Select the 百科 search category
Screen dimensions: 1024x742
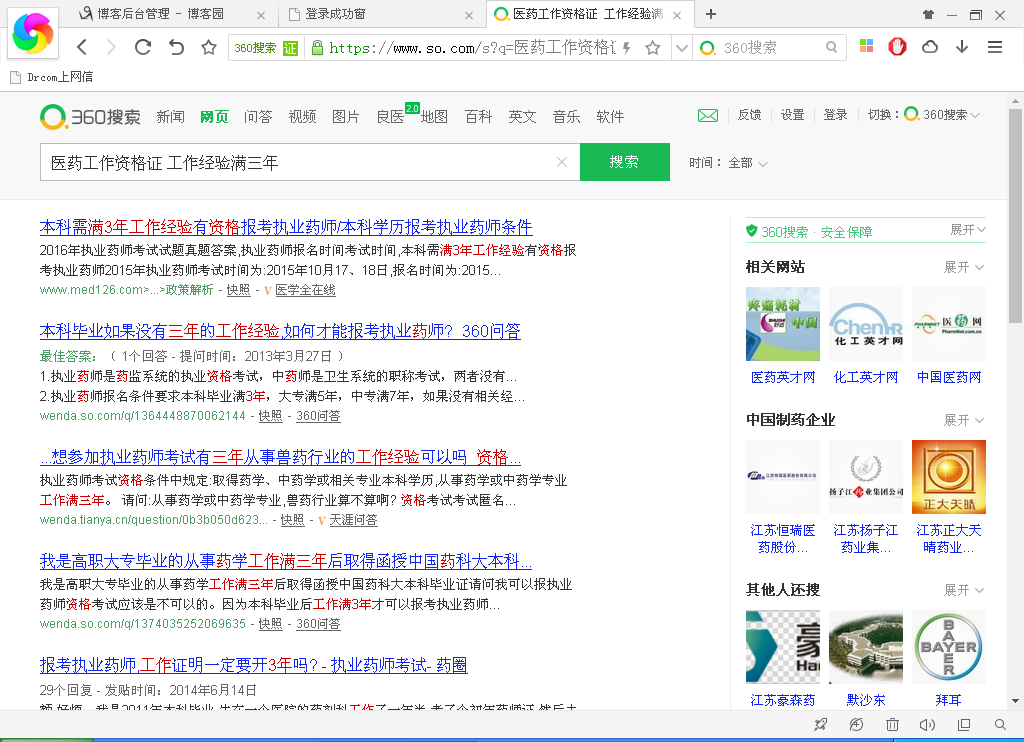(478, 117)
